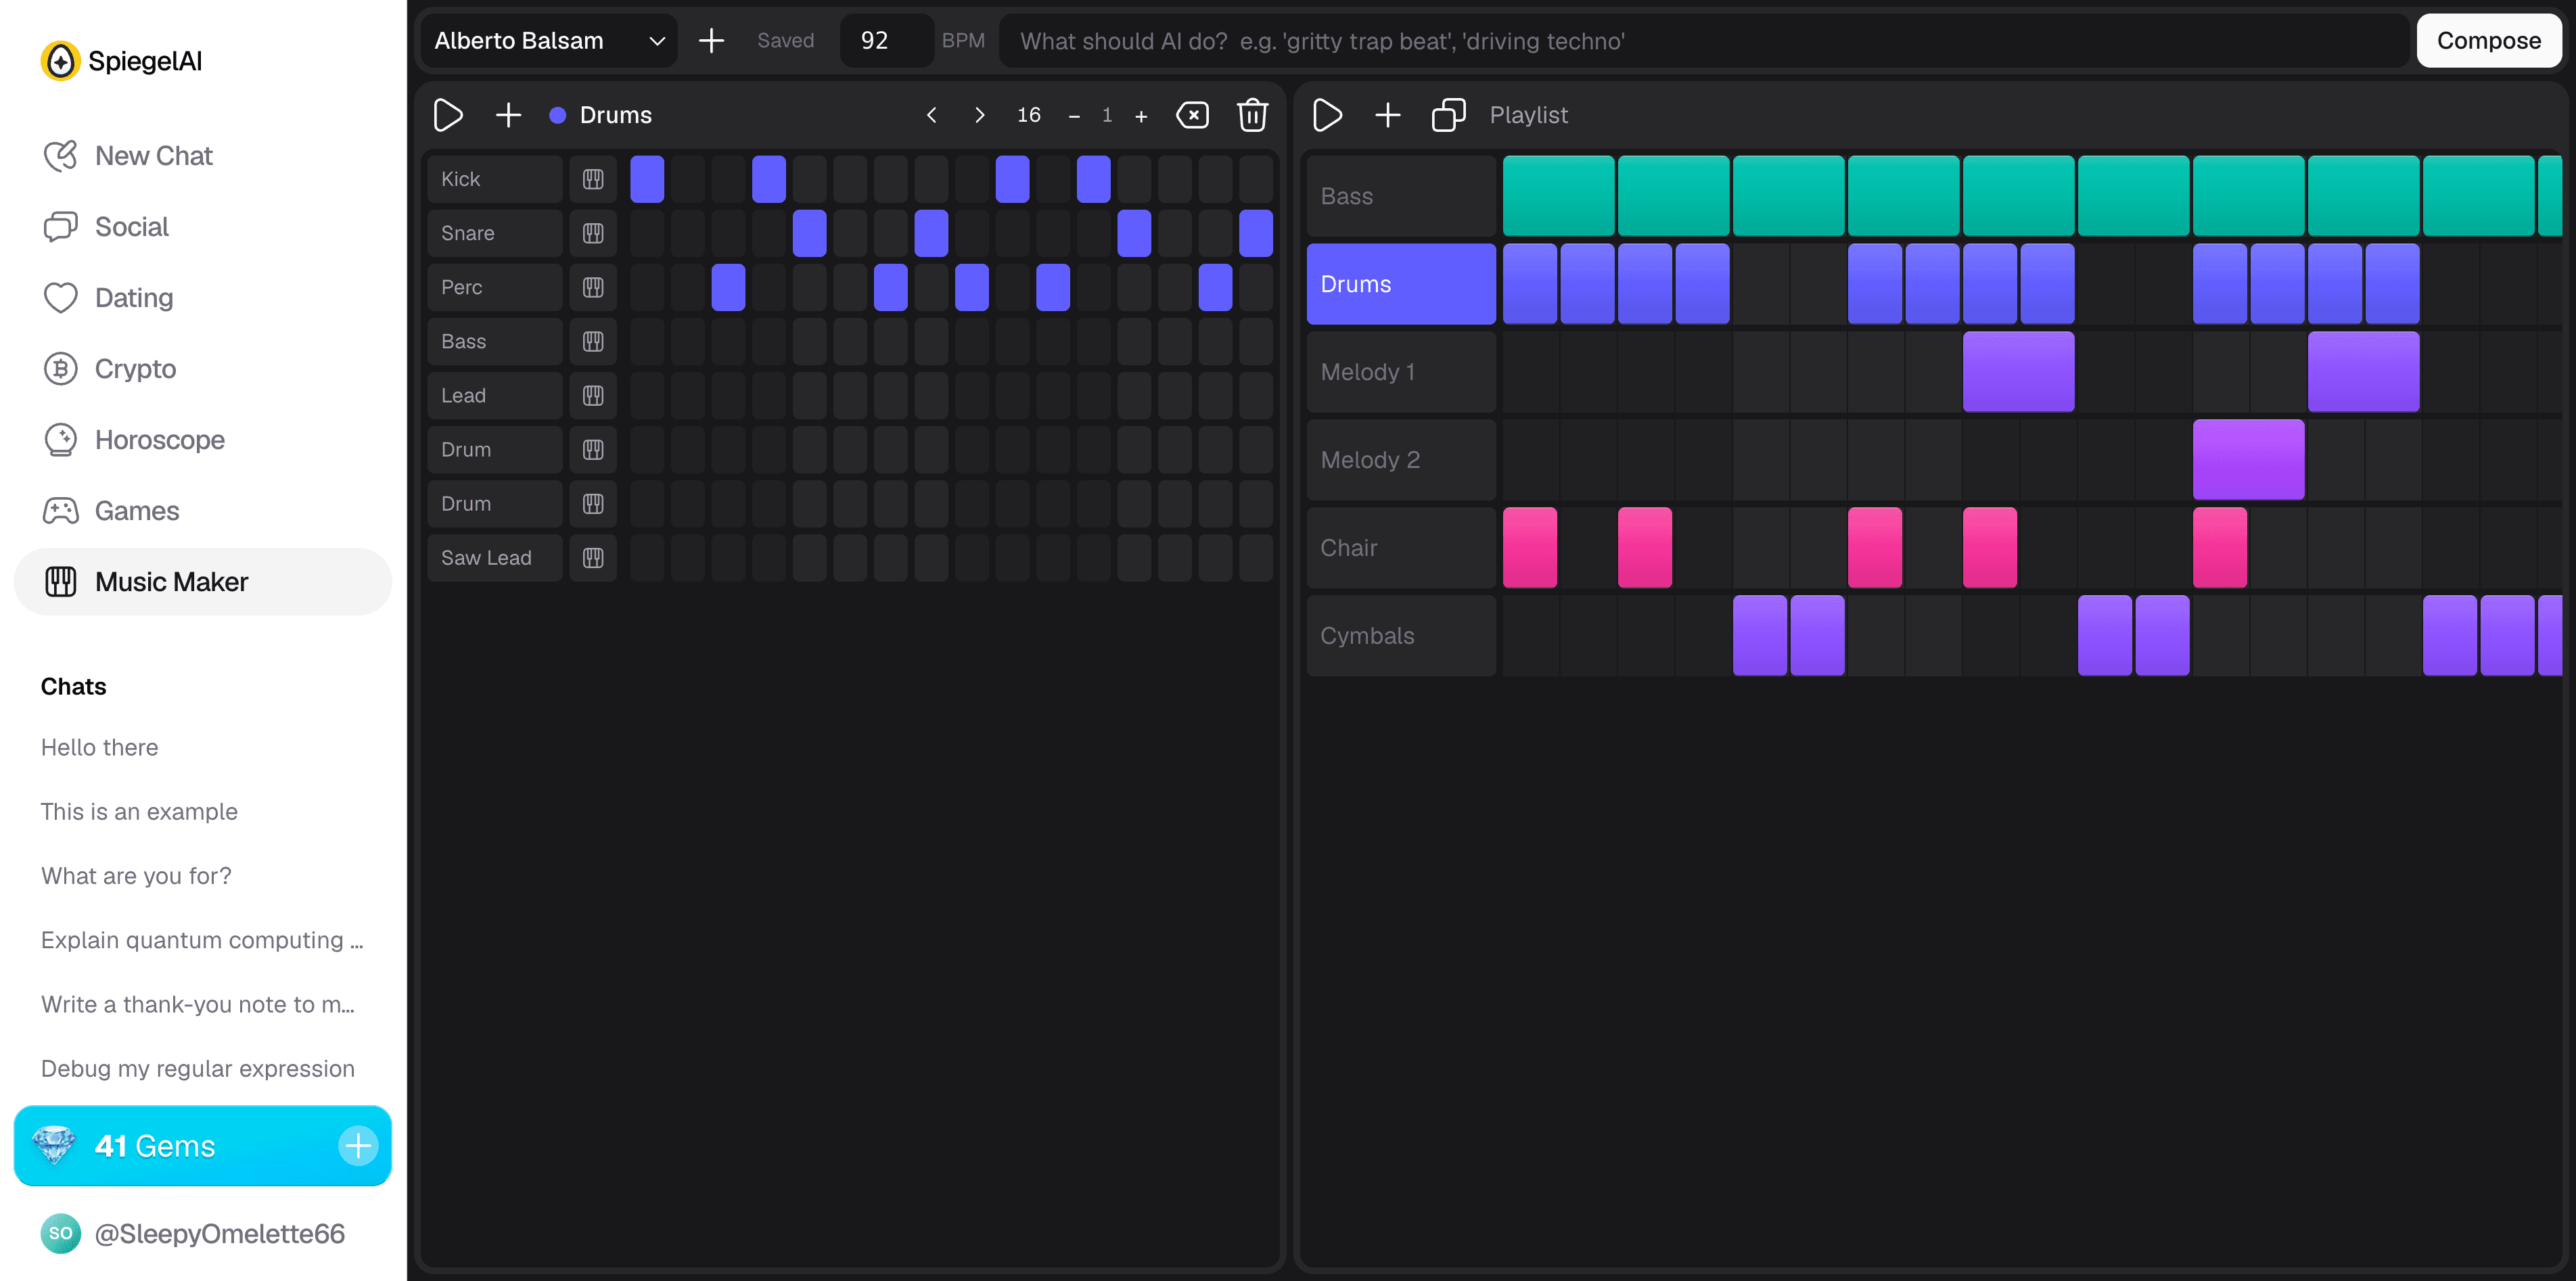Screen dimensions: 2576x1281
Task: Select the Music Maker section
Action: [x=202, y=582]
